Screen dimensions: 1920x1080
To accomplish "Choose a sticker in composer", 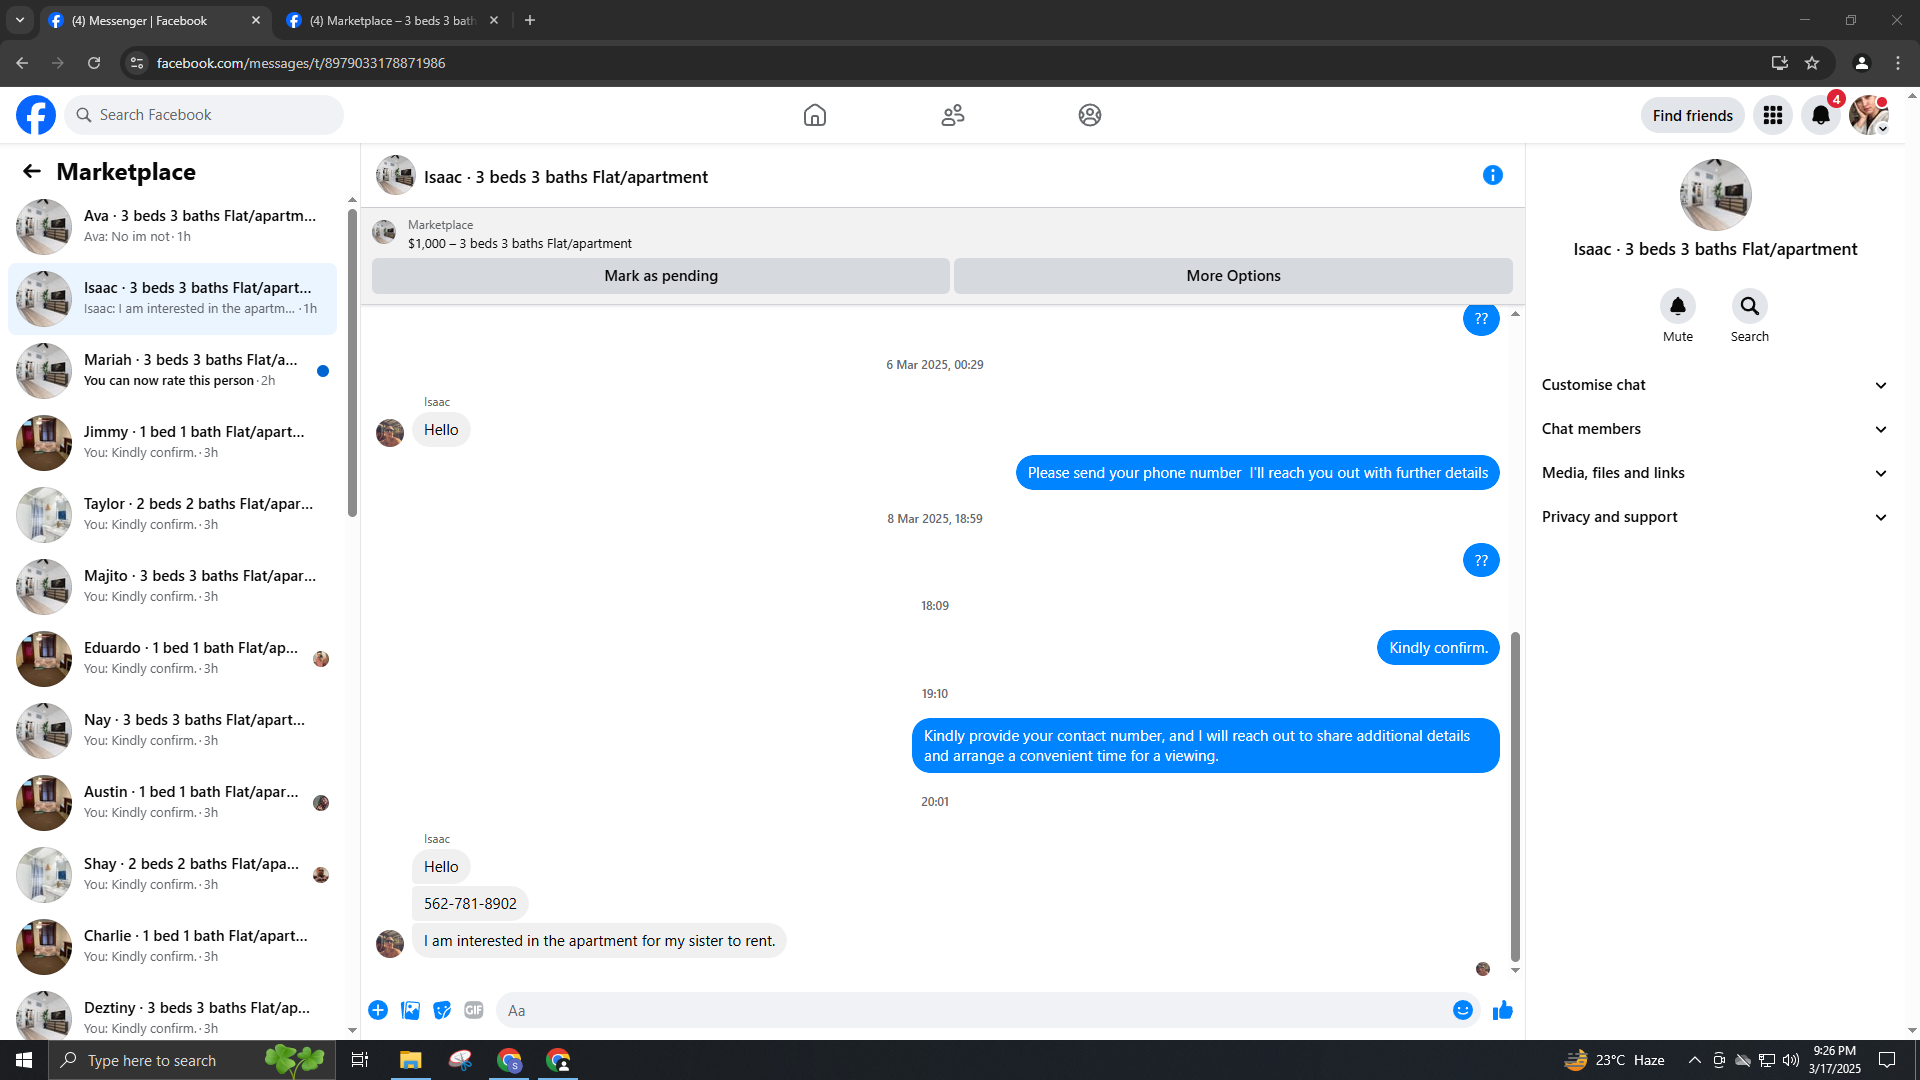I will (x=442, y=1010).
